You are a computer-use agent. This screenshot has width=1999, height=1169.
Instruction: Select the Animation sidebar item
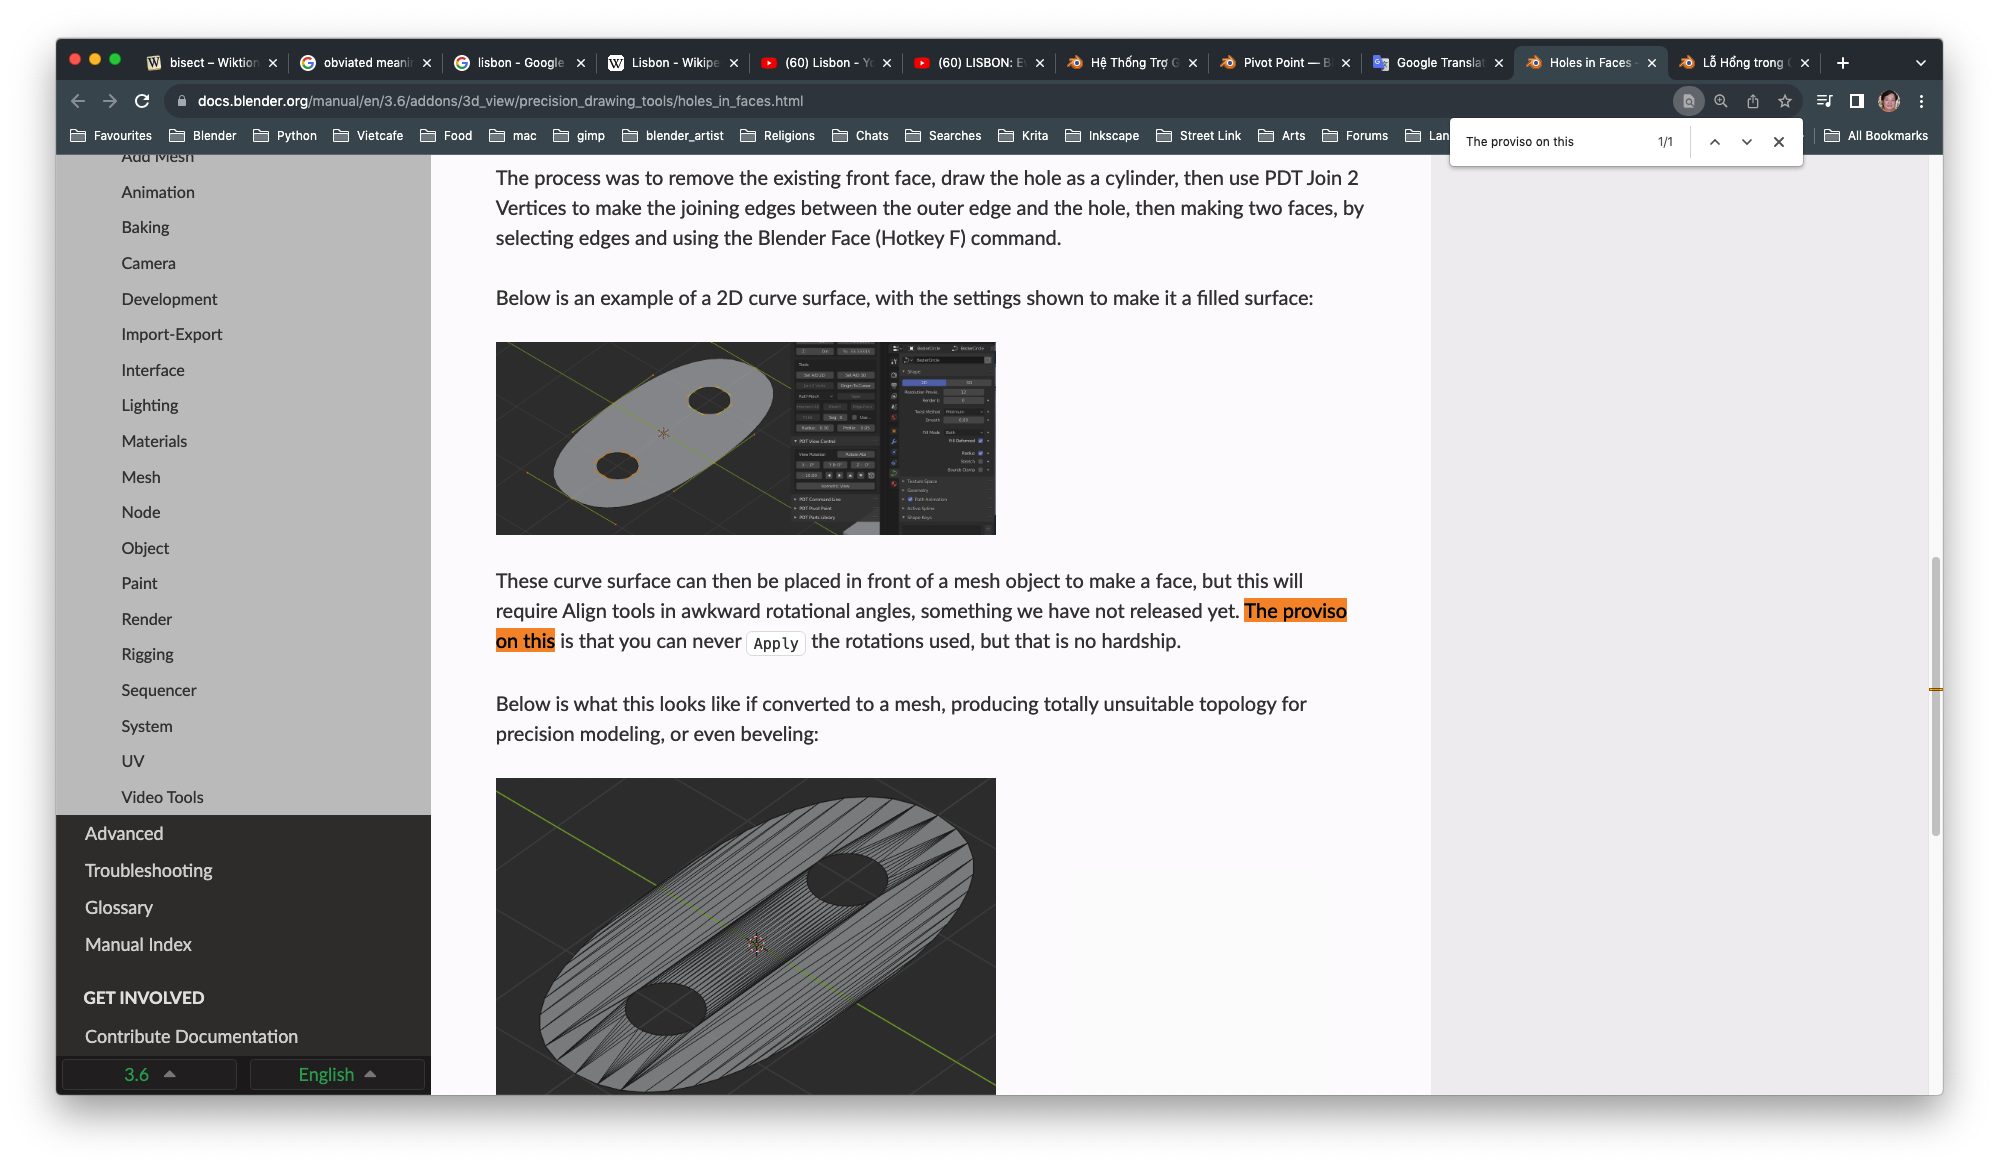[157, 192]
